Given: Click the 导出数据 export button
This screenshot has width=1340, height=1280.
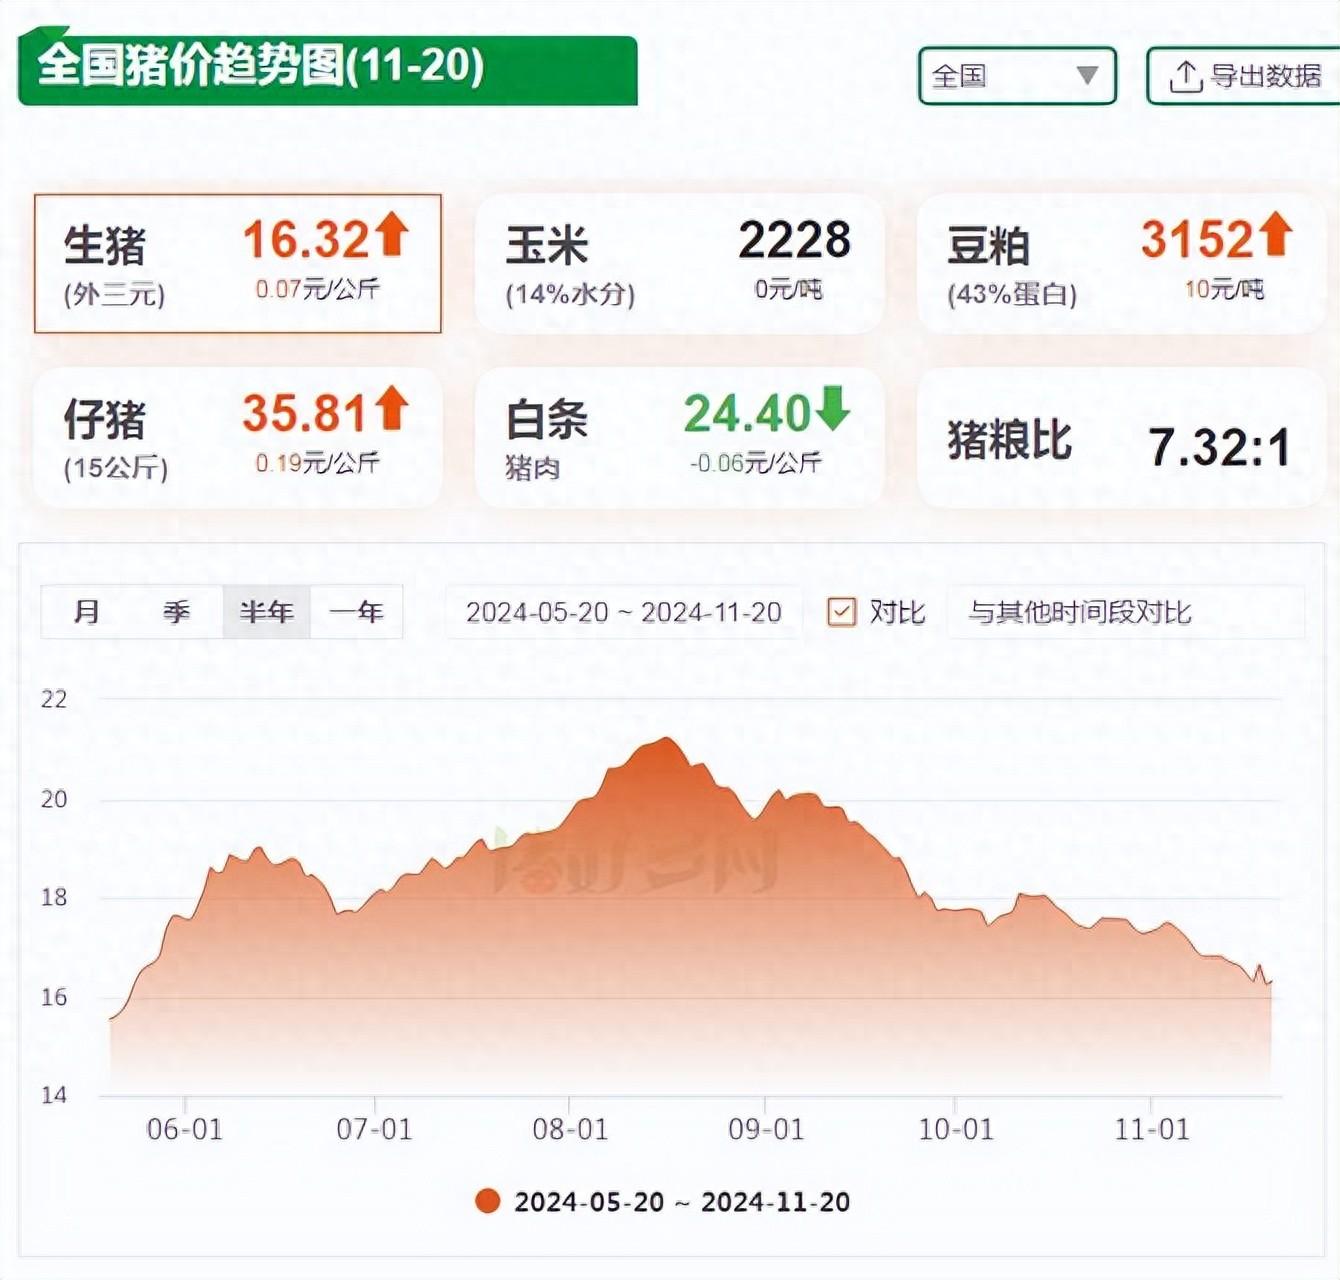Looking at the screenshot, I should tap(1245, 75).
